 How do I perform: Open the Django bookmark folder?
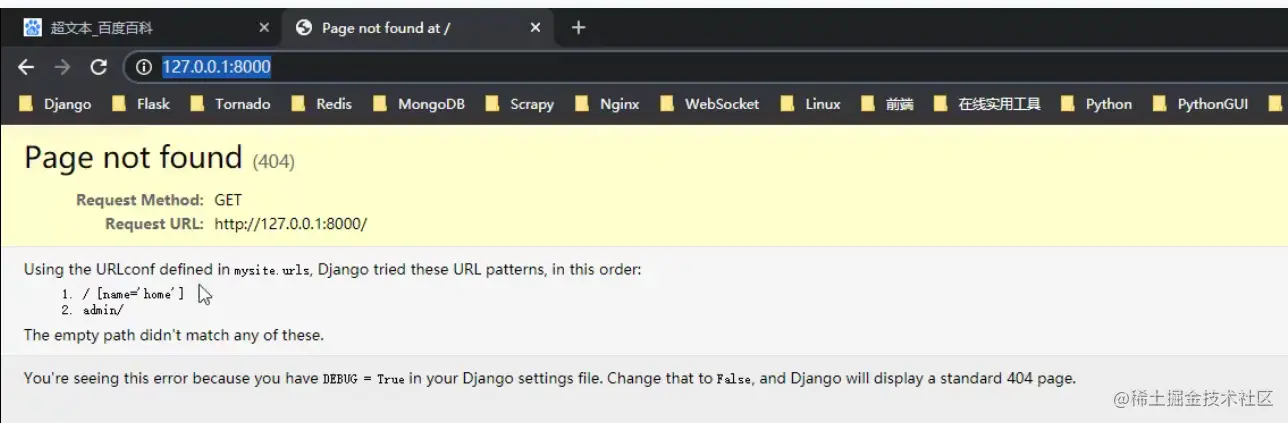(56, 104)
